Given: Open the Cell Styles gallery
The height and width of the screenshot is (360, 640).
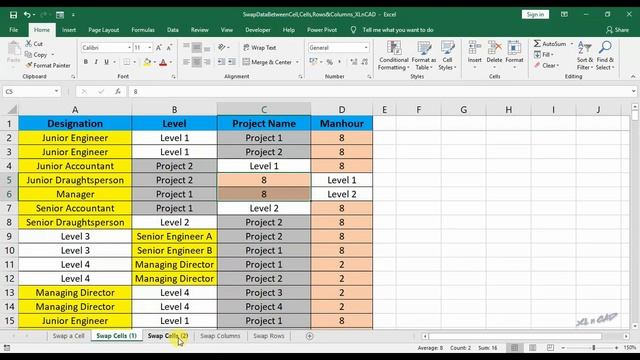Looking at the screenshot, I should pyautogui.click(x=447, y=56).
